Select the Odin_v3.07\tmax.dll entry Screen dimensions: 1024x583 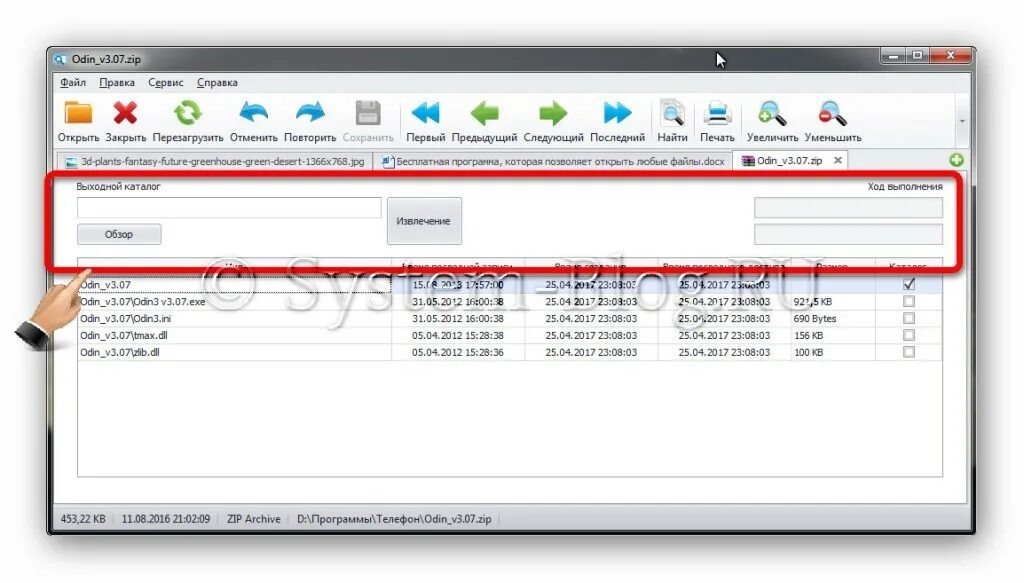click(x=124, y=336)
